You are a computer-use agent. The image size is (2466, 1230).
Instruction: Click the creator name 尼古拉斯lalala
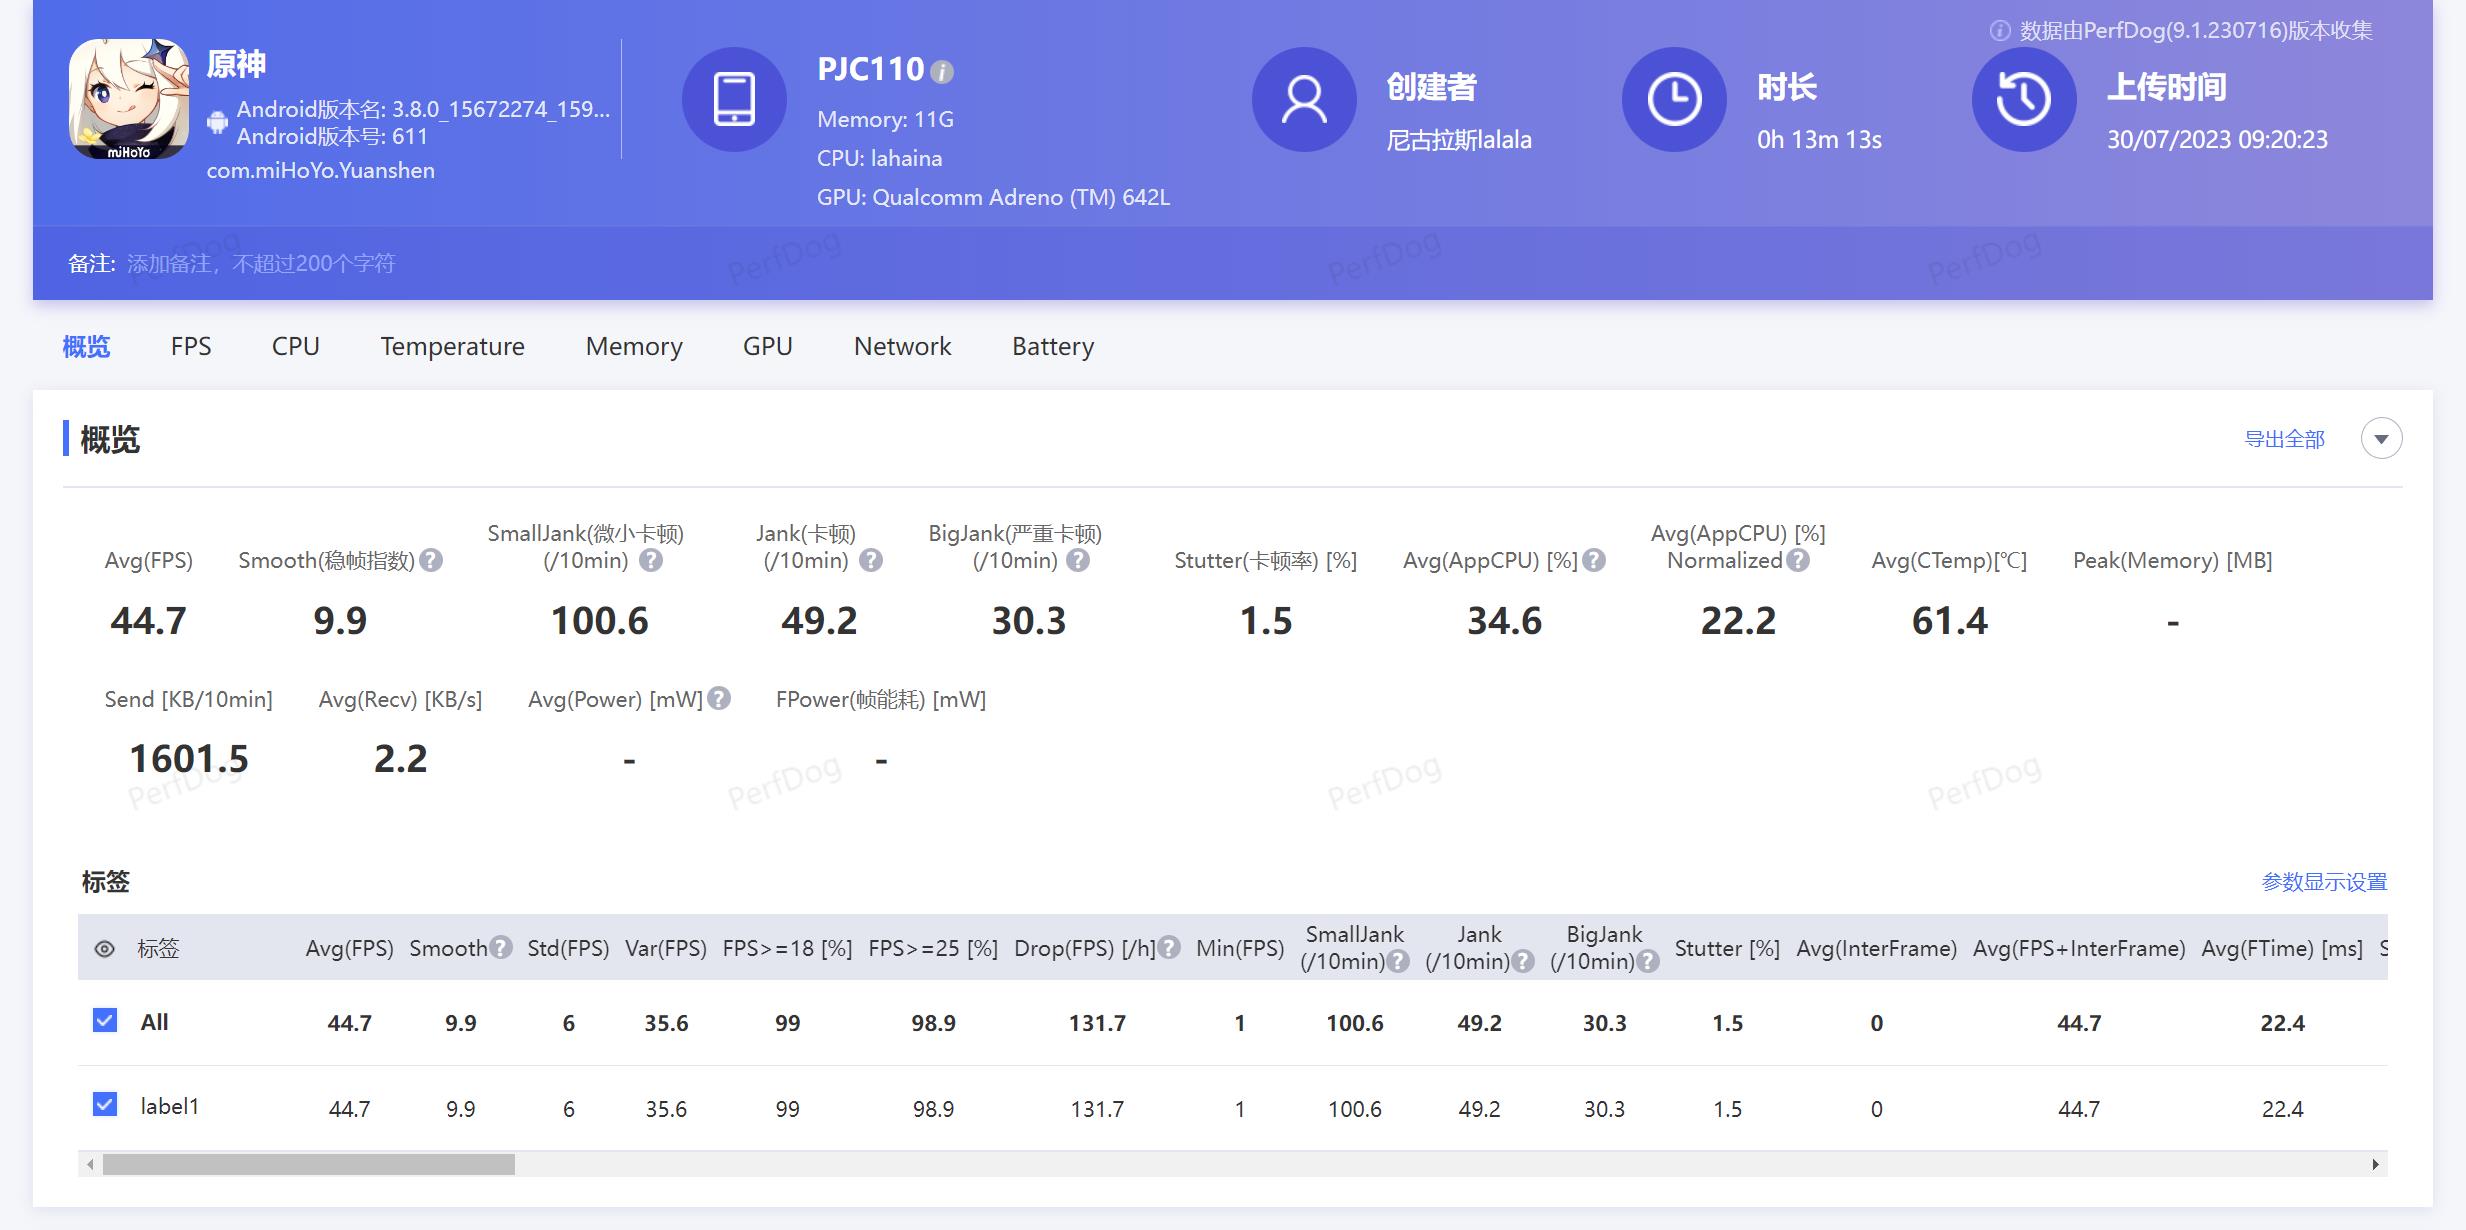tap(1459, 140)
